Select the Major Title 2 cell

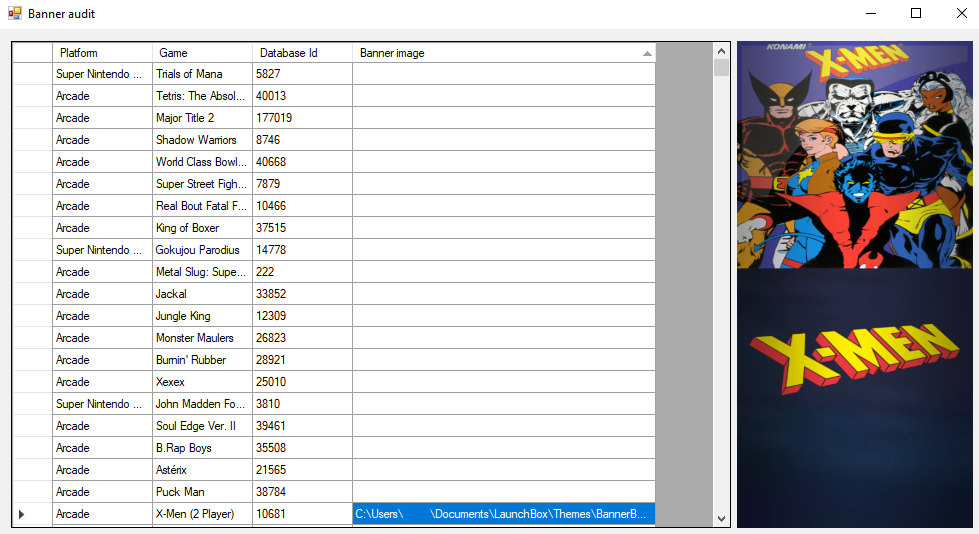(202, 117)
